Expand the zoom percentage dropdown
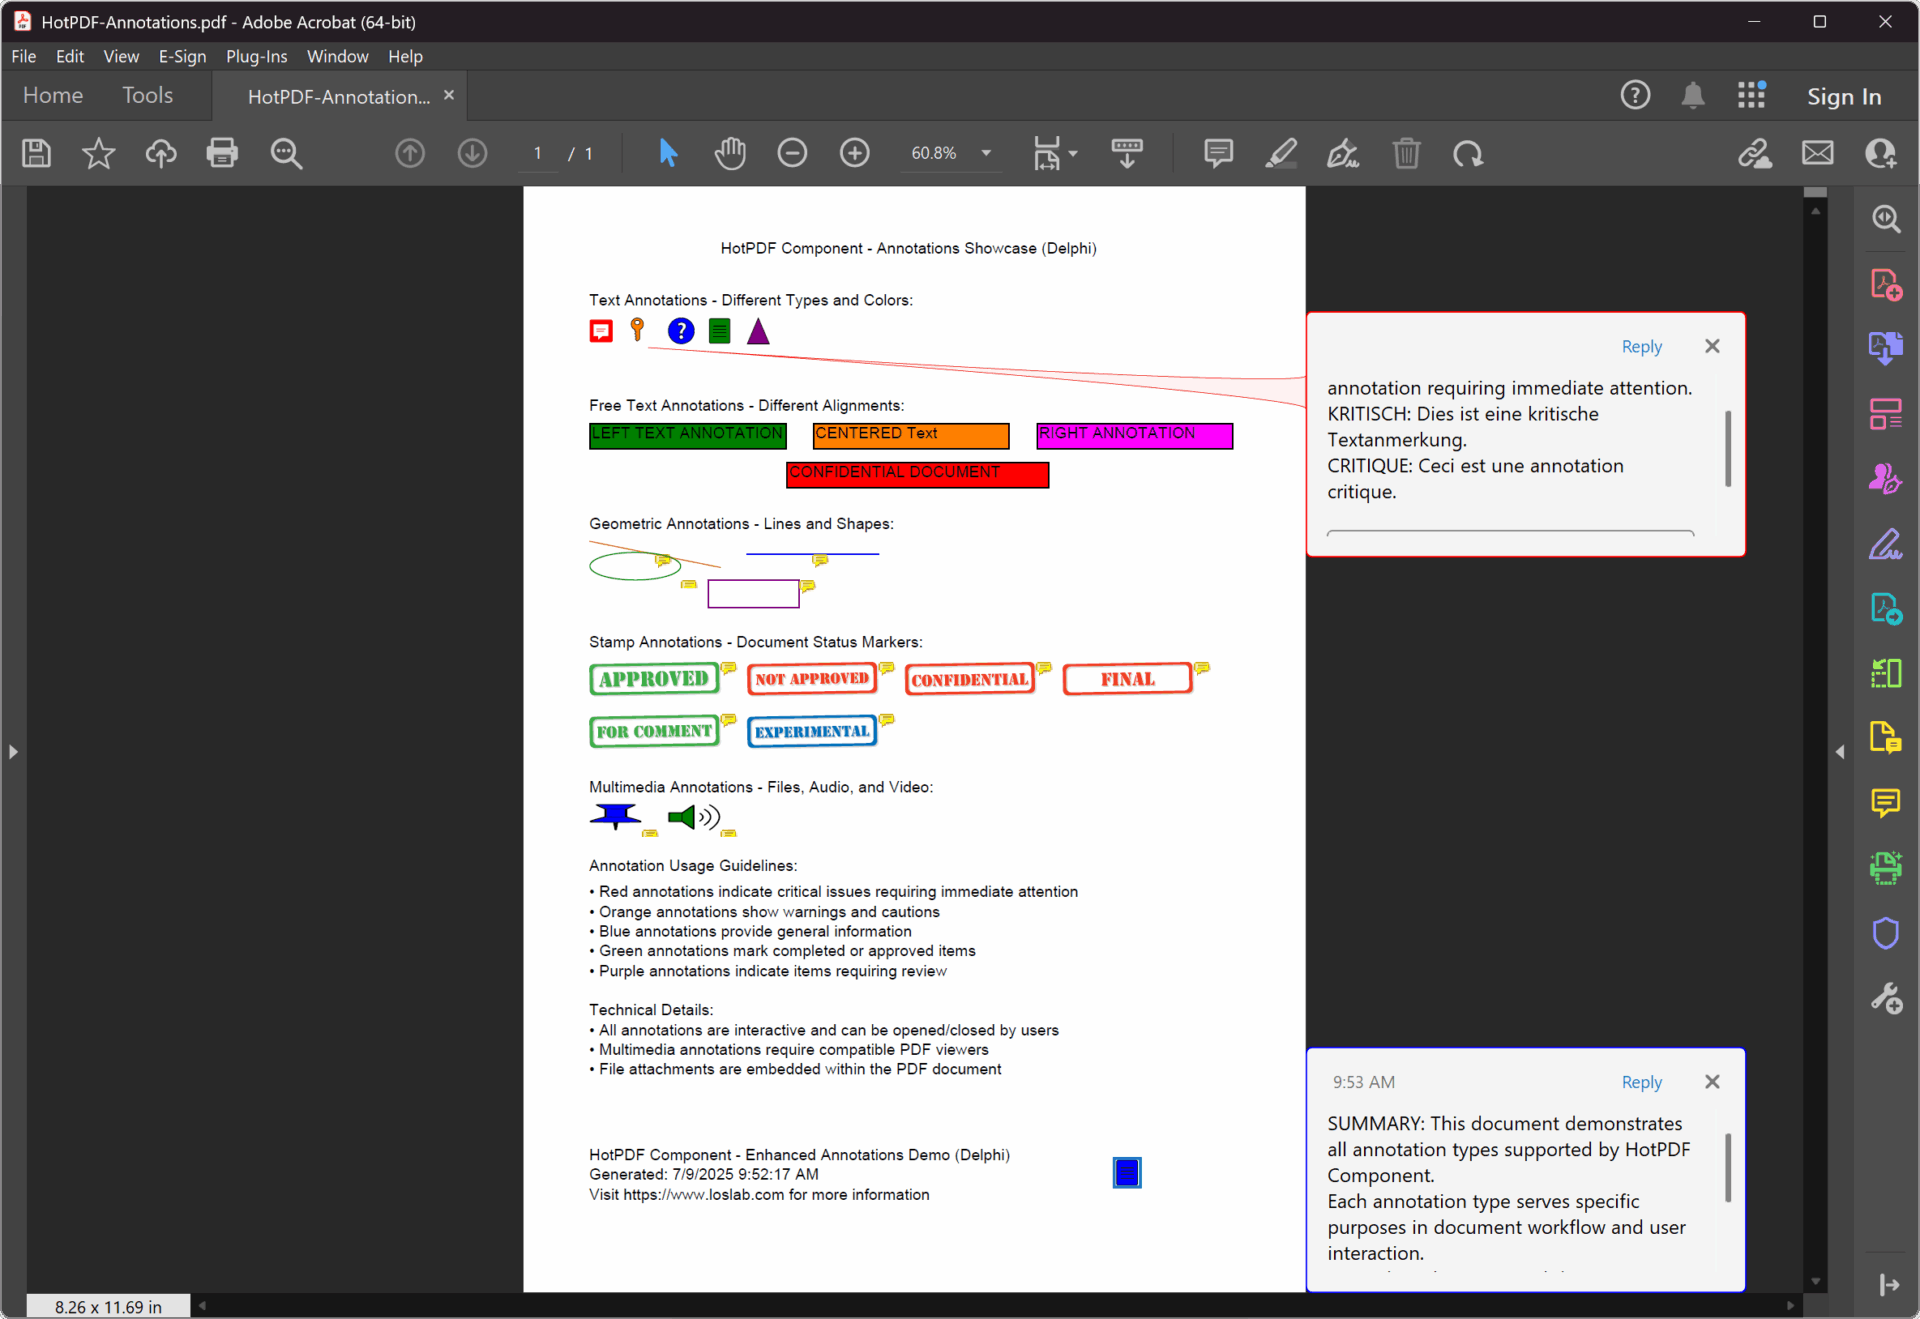Screen dimensions: 1920x1319 click(x=985, y=153)
